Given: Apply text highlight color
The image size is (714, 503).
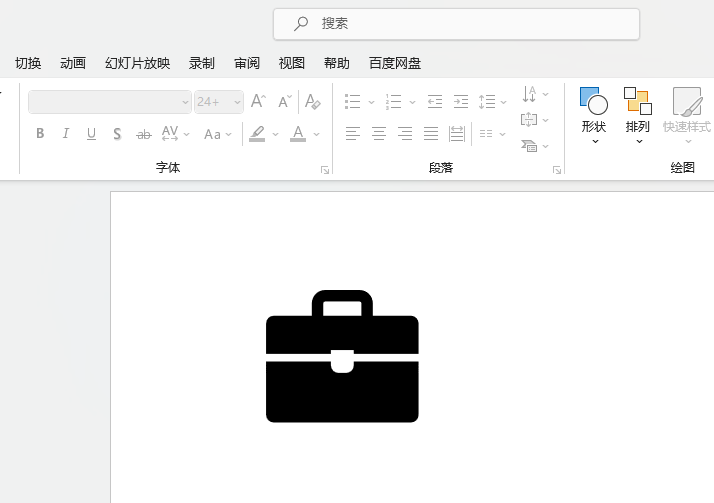Looking at the screenshot, I should (x=257, y=133).
